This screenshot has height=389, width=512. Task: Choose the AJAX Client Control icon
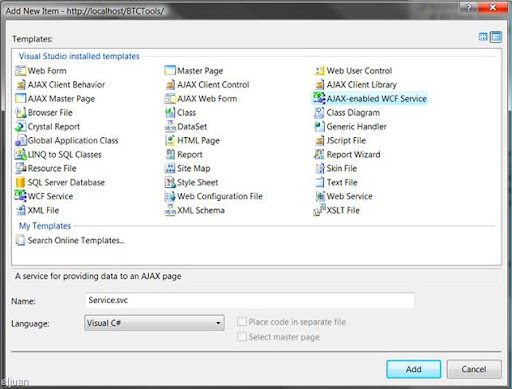click(170, 85)
